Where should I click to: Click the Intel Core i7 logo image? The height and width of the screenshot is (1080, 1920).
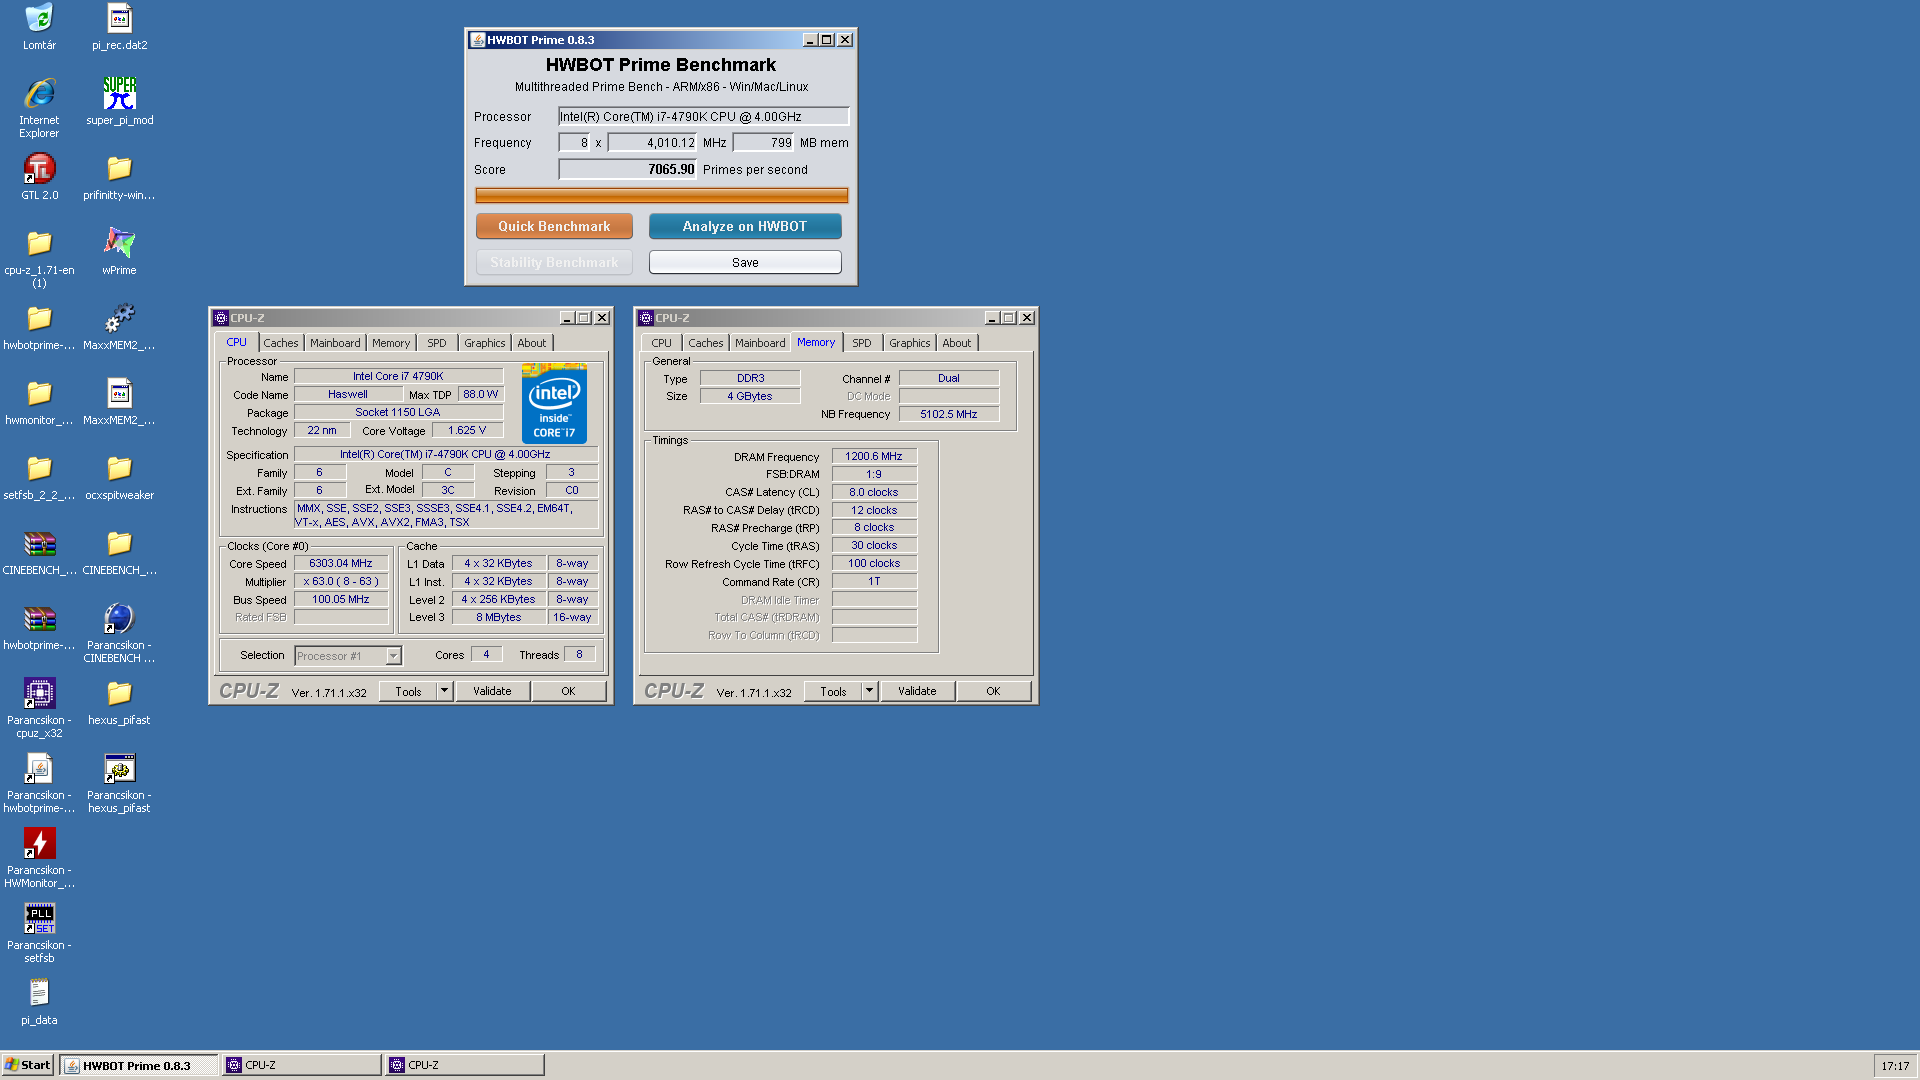tap(554, 404)
